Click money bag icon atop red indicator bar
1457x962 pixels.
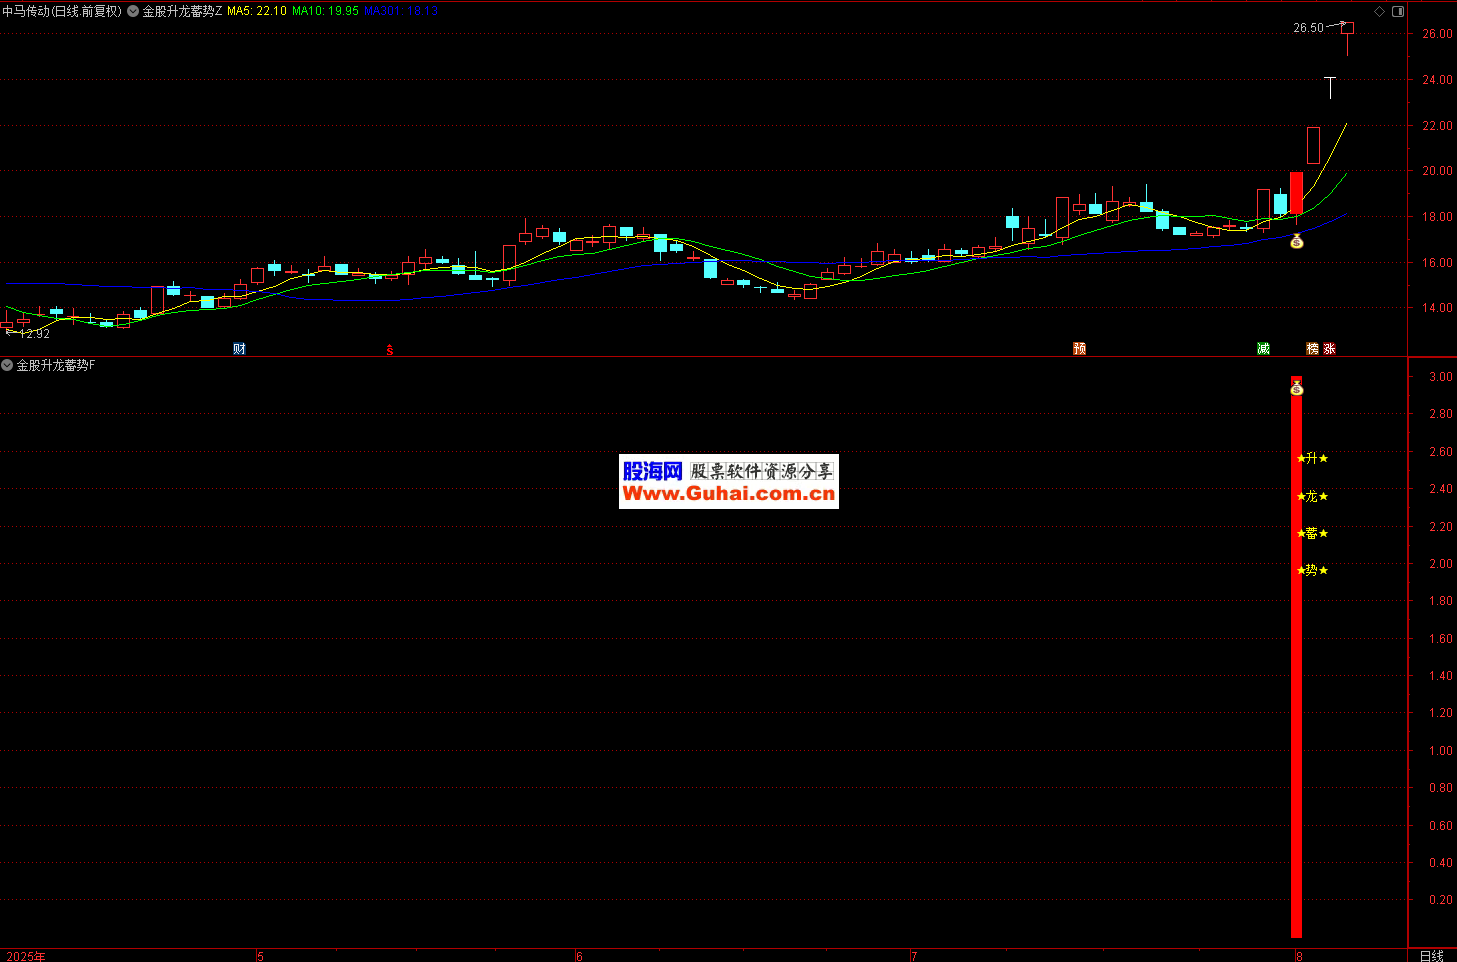coord(1297,387)
